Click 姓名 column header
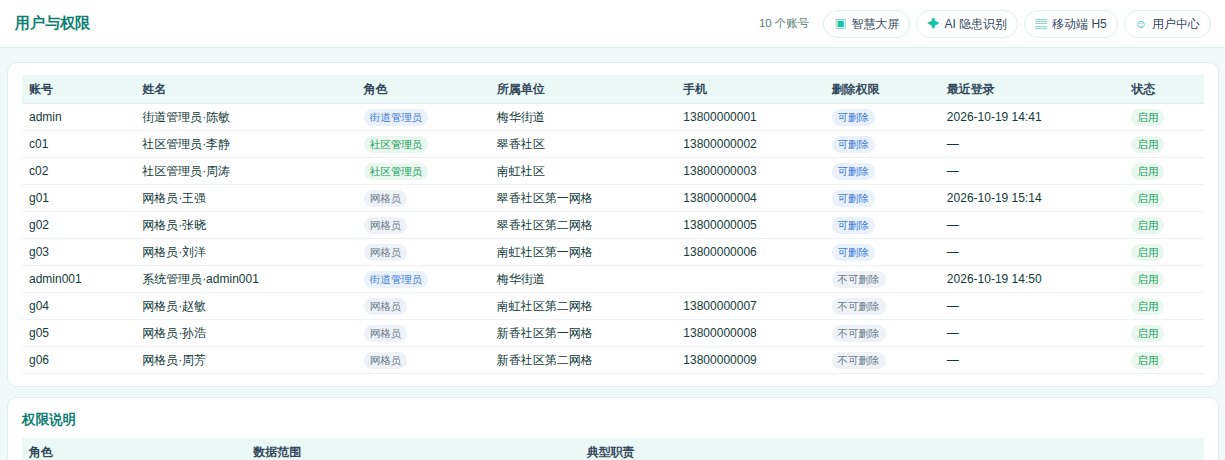 tap(154, 90)
